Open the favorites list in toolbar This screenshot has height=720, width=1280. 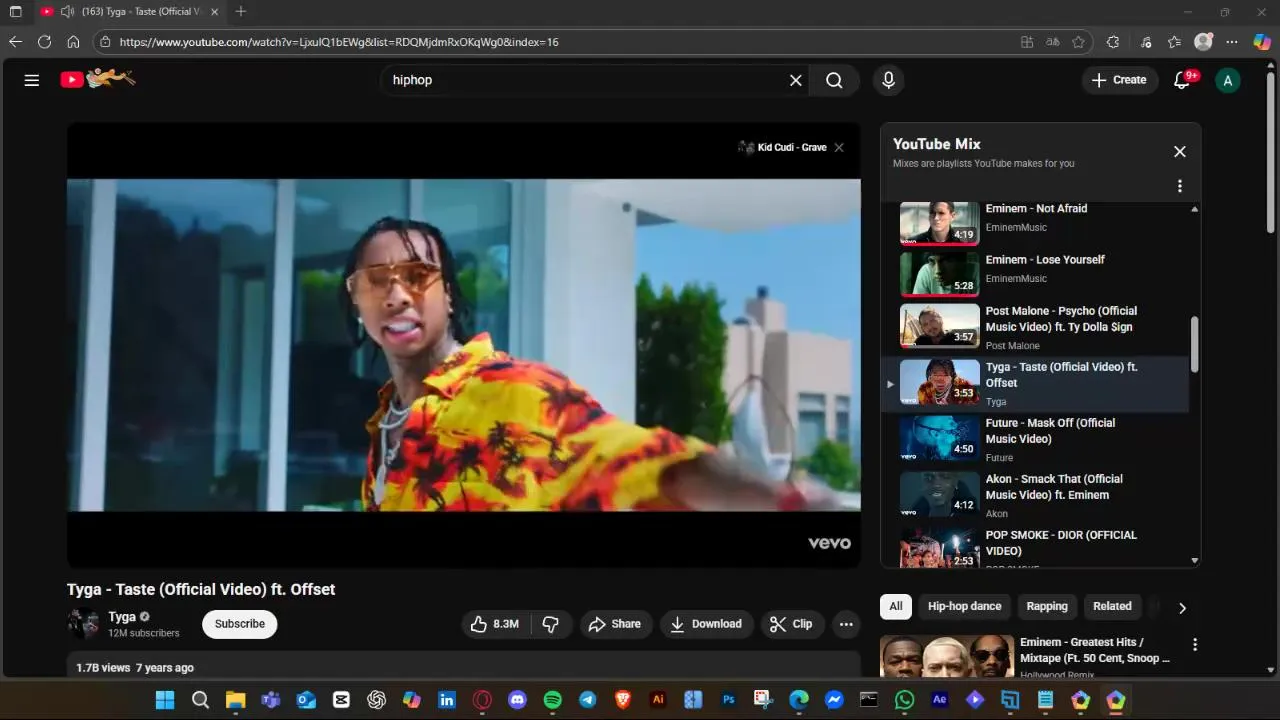coord(1174,42)
